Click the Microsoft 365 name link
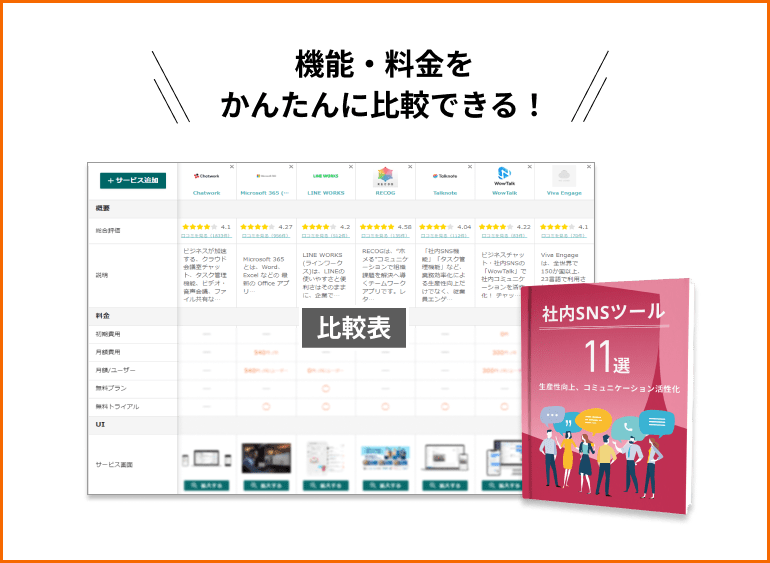Screen dimensions: 770x563 [266, 192]
